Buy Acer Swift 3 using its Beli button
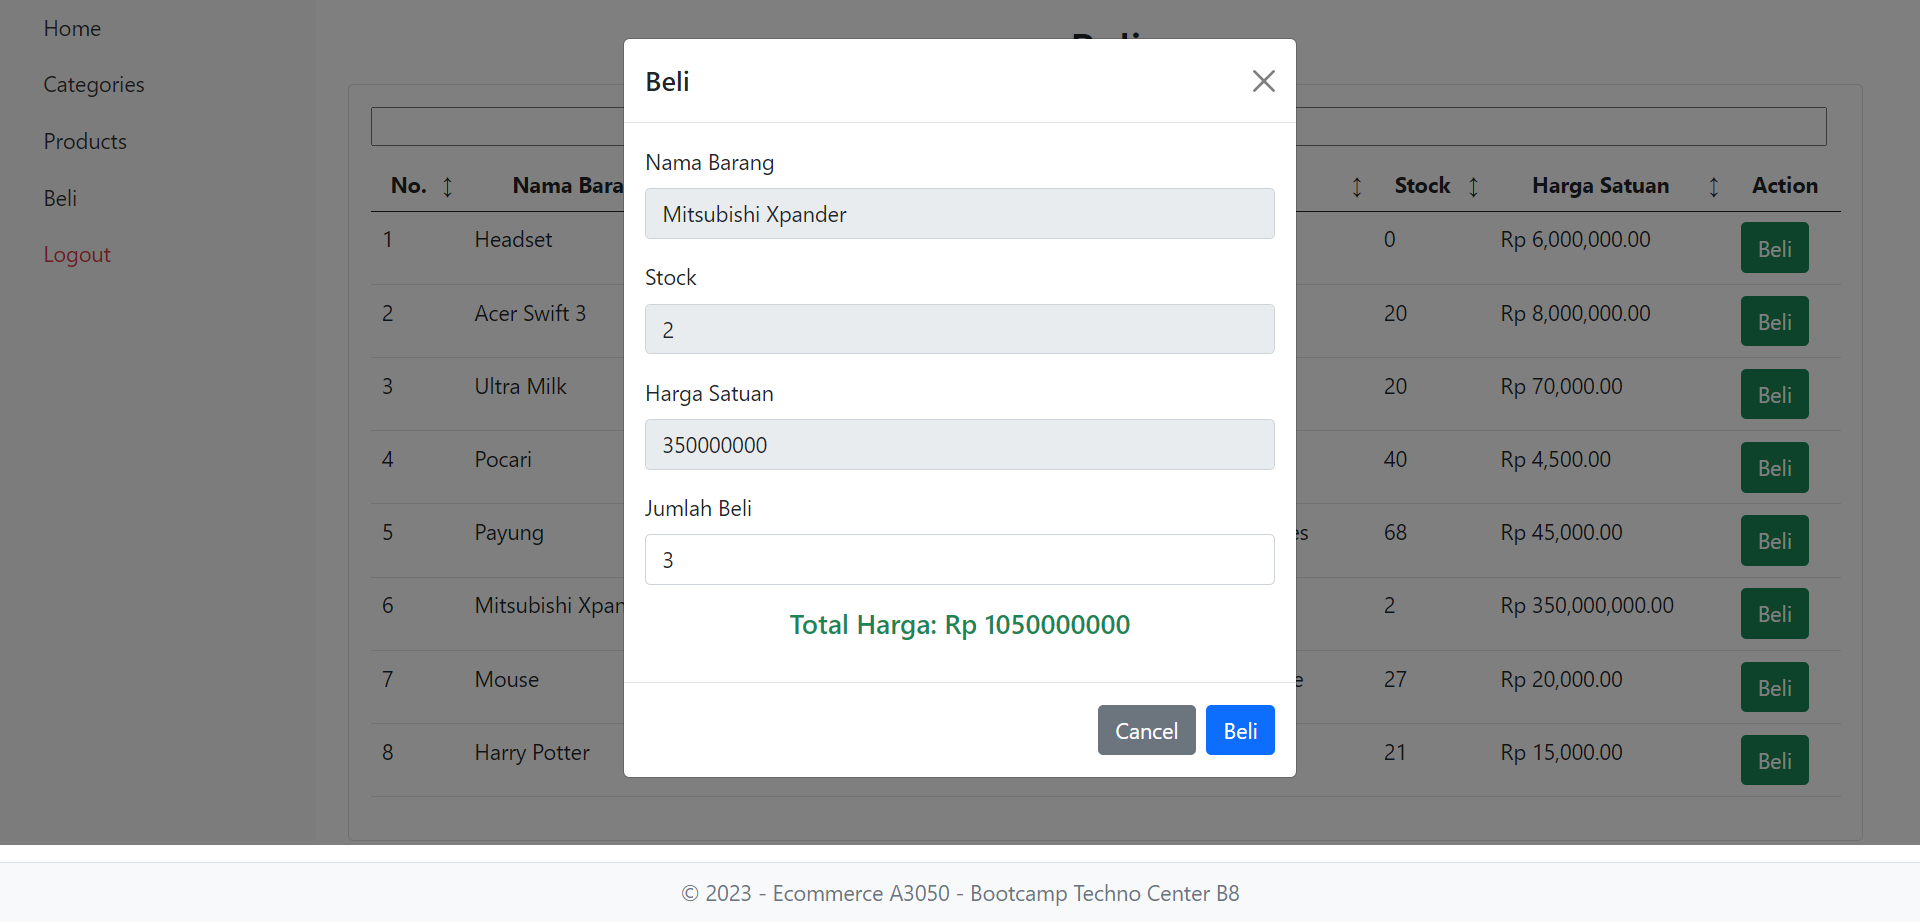The height and width of the screenshot is (922, 1920). coord(1774,321)
